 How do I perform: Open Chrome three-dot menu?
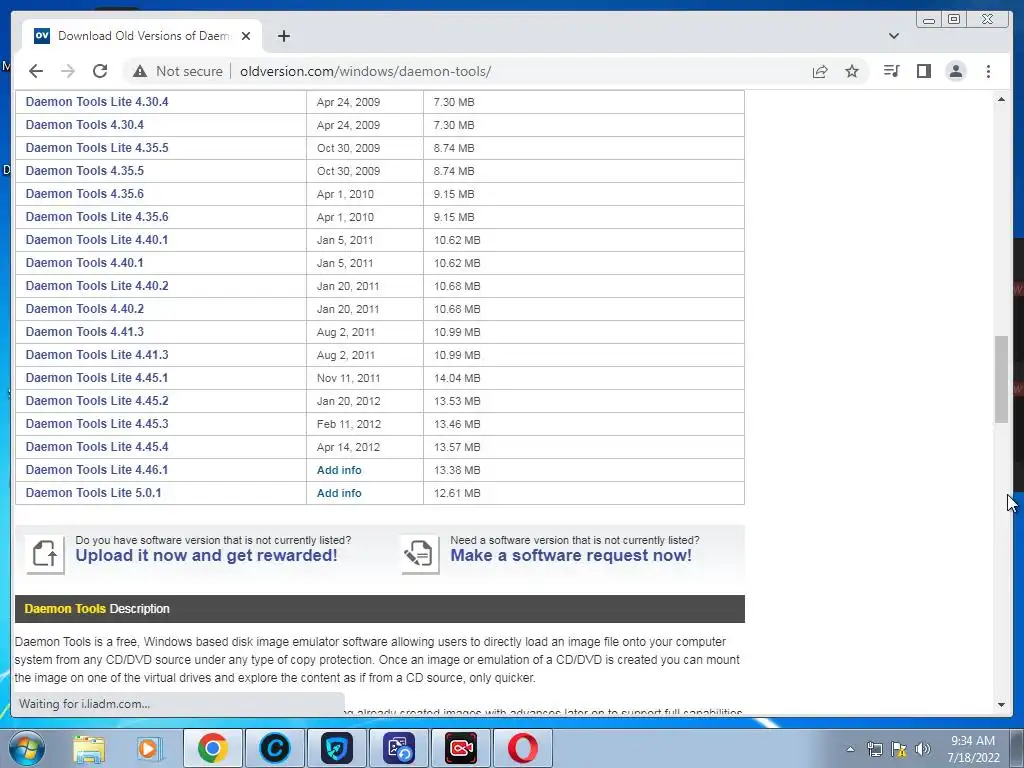[988, 71]
